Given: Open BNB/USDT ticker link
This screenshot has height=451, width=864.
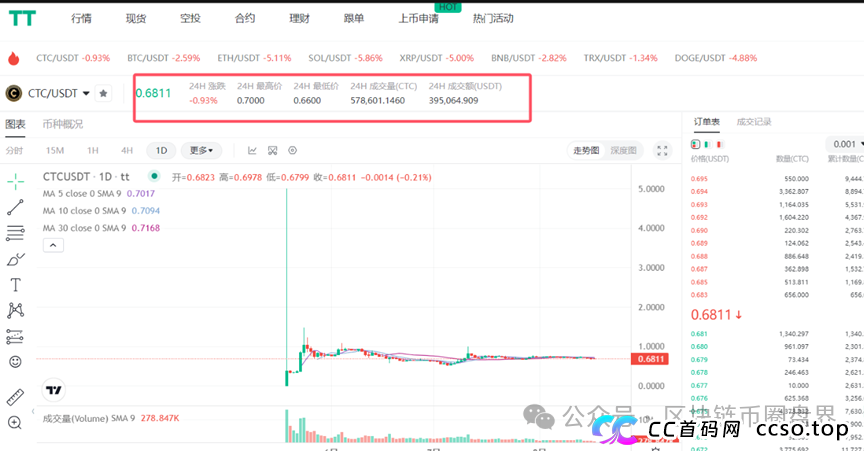Looking at the screenshot, I should [529, 58].
